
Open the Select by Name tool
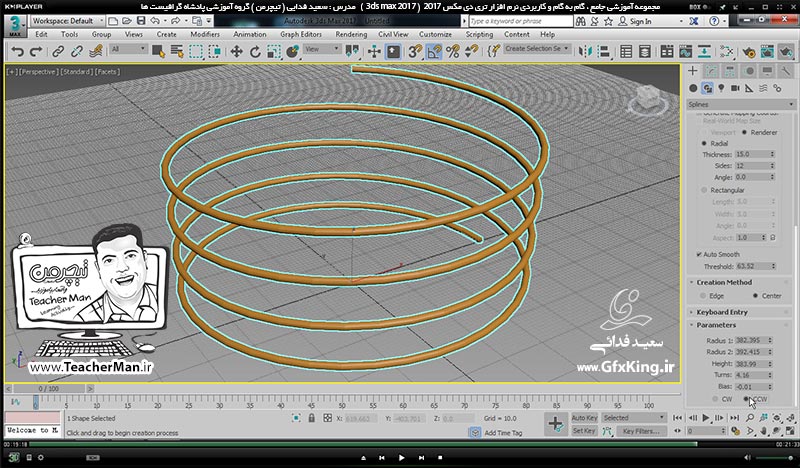[x=177, y=52]
